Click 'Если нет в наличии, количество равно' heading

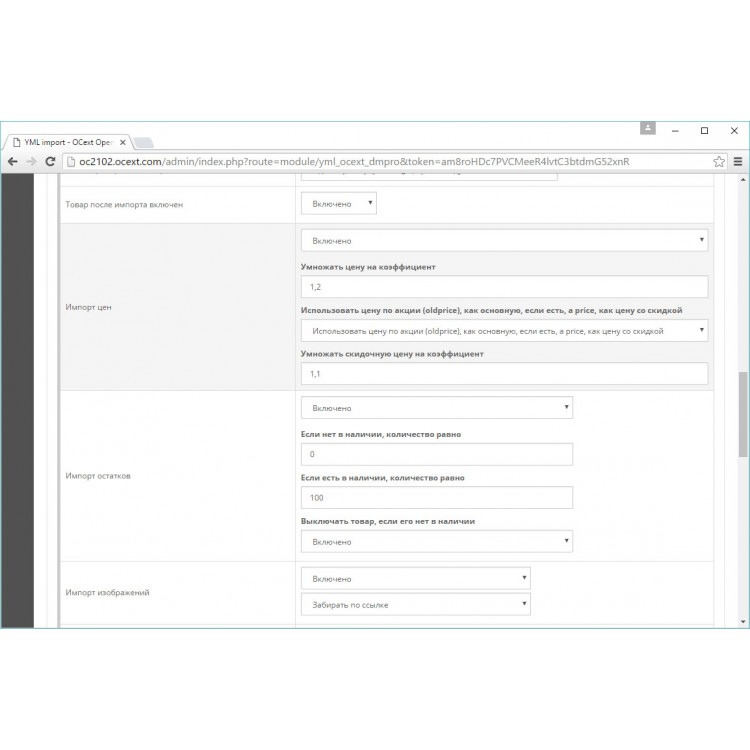pyautogui.click(x=381, y=434)
